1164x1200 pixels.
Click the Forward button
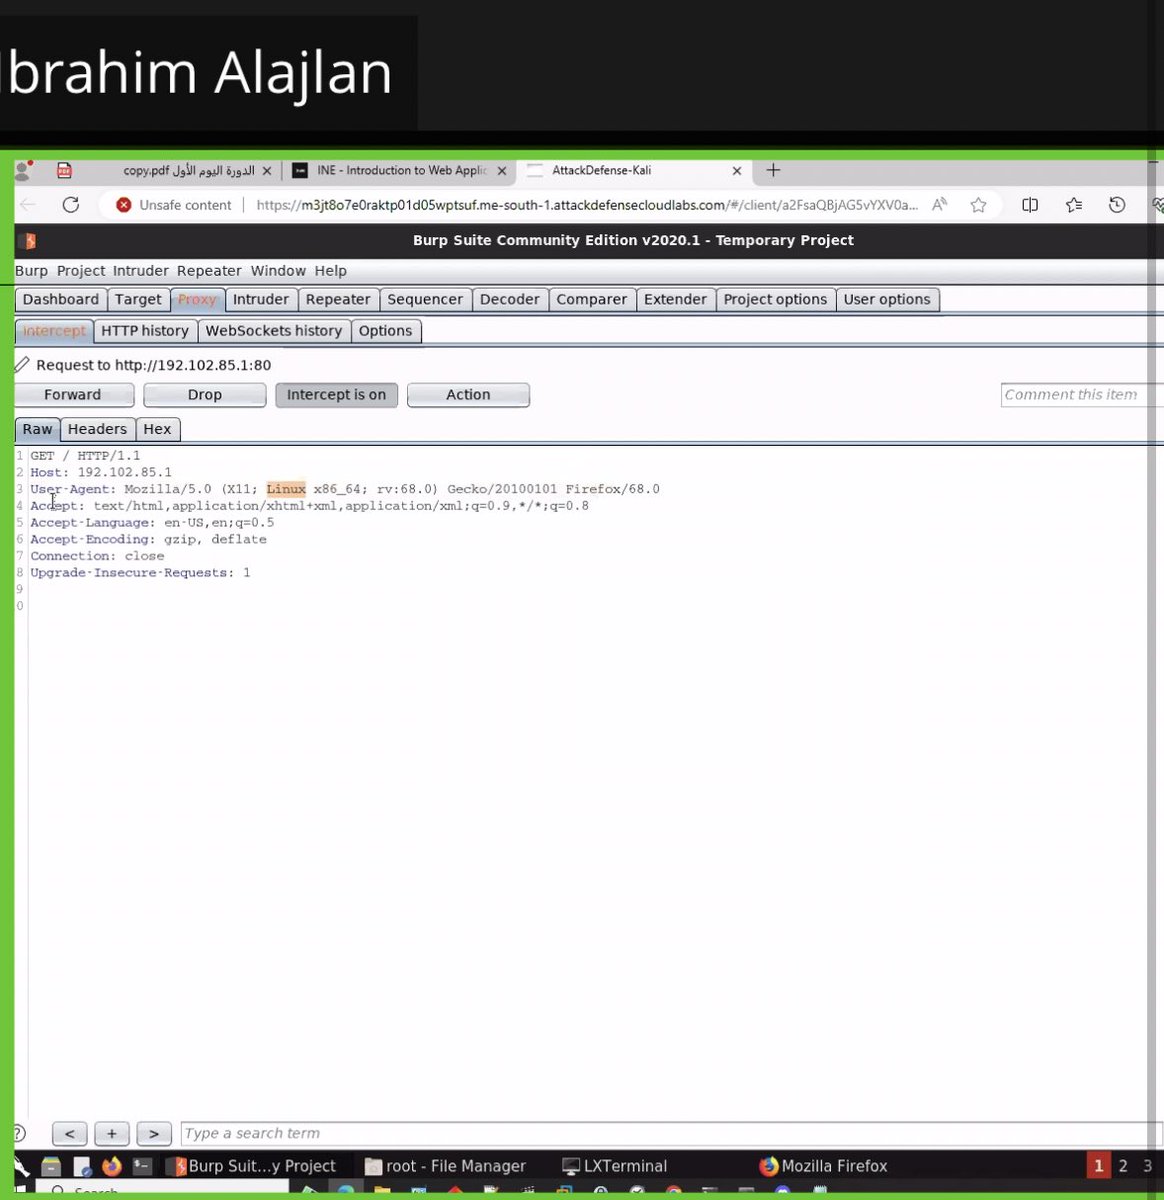[73, 395]
